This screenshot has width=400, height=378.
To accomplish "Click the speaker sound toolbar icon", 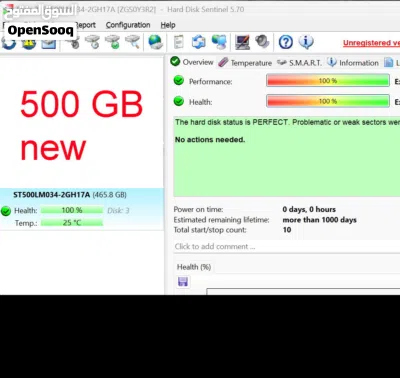I will click(x=262, y=42).
